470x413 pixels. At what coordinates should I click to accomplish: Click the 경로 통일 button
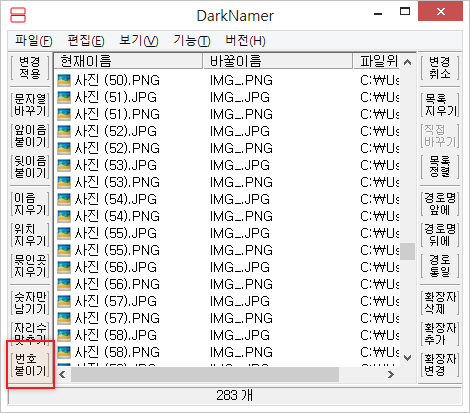coord(440,266)
